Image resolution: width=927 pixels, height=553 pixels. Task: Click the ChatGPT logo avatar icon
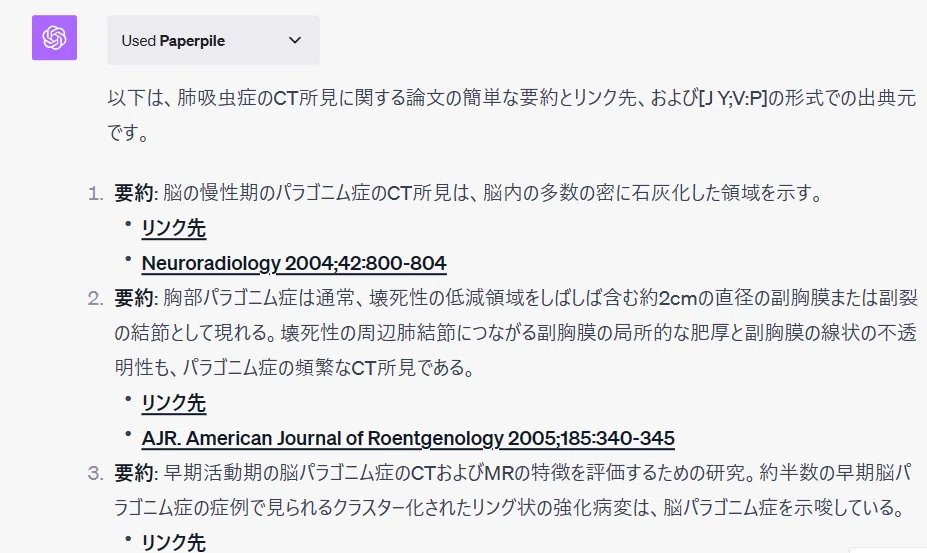pos(54,38)
